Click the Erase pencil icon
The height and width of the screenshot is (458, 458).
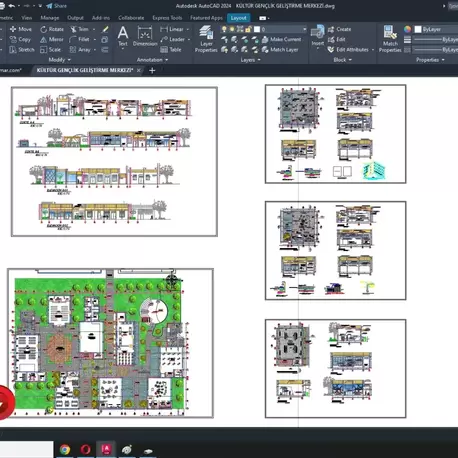pos(105,29)
